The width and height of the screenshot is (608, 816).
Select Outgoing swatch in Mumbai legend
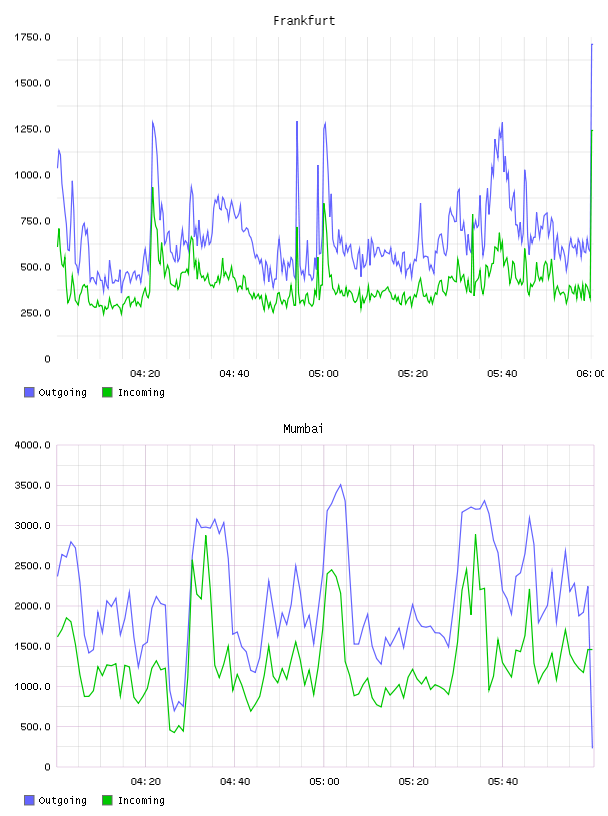pos(29,800)
